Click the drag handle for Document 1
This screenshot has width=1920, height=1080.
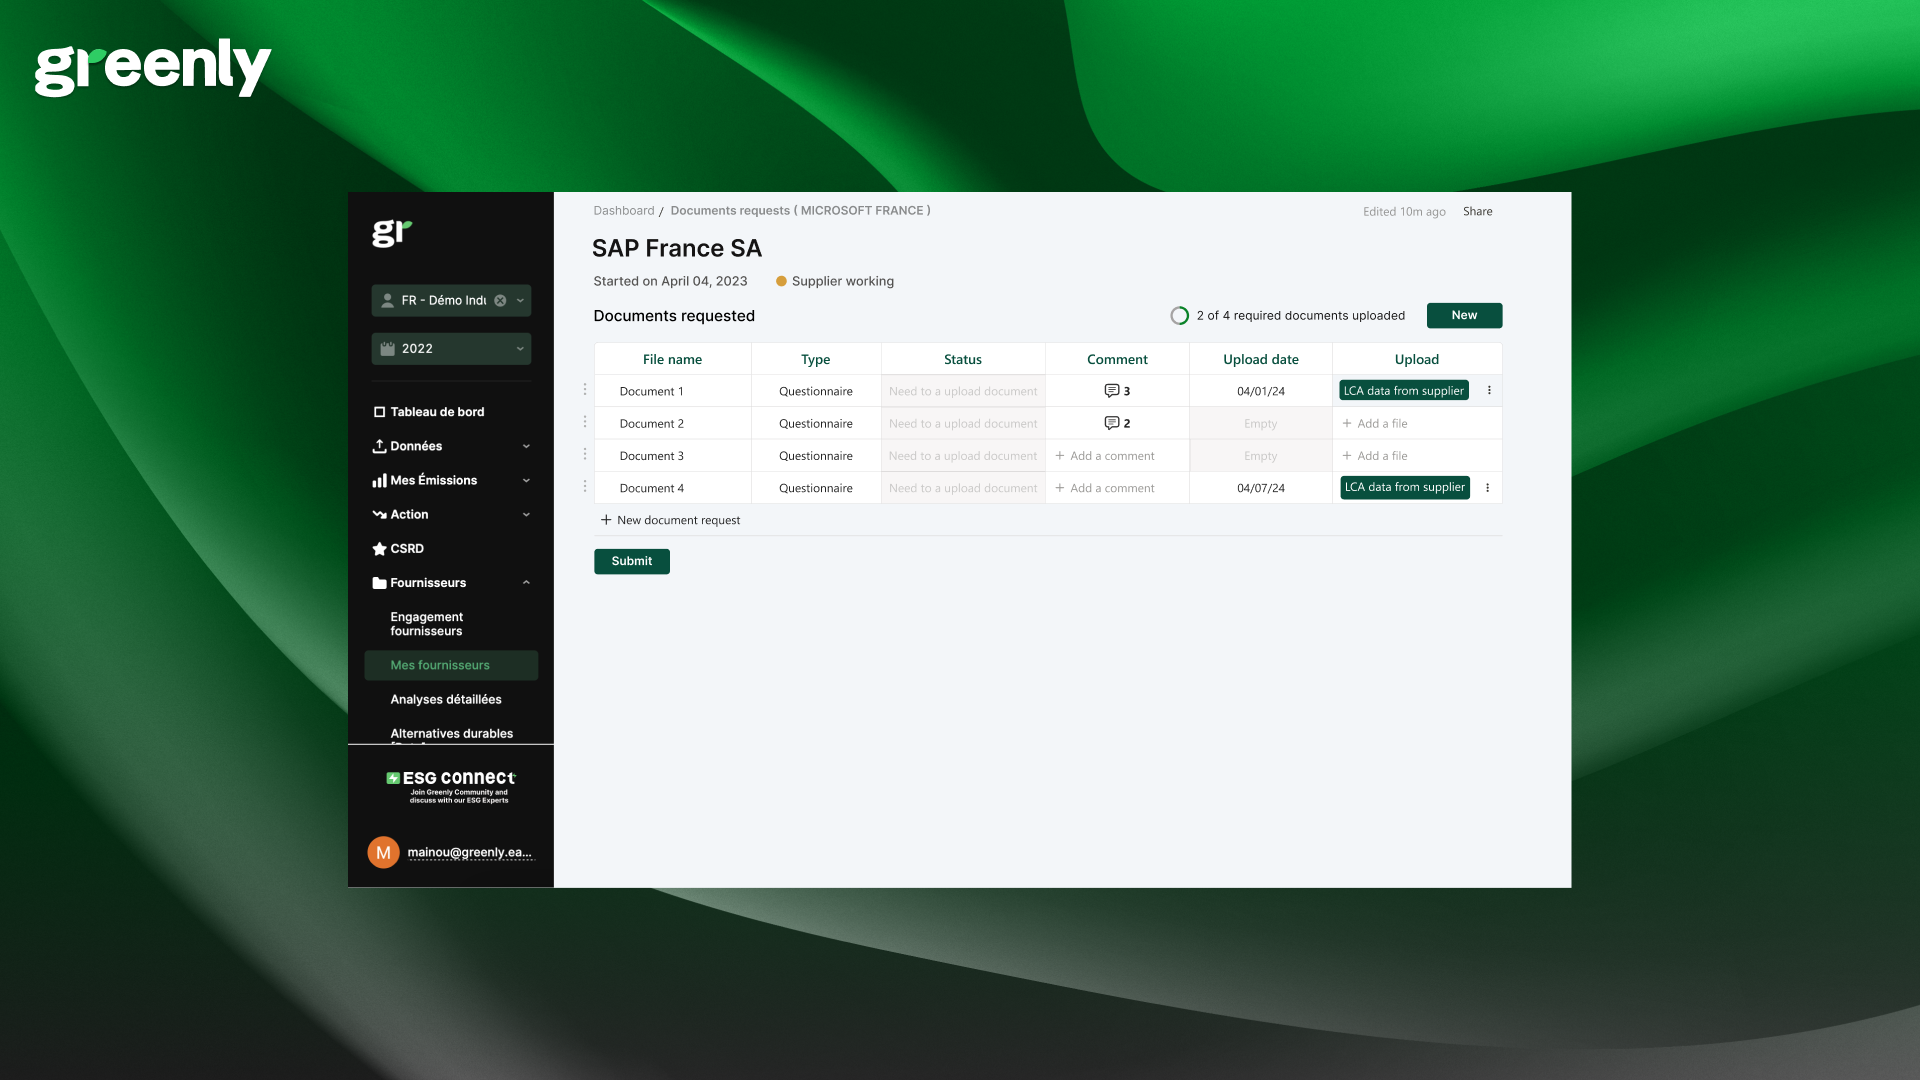tap(585, 389)
